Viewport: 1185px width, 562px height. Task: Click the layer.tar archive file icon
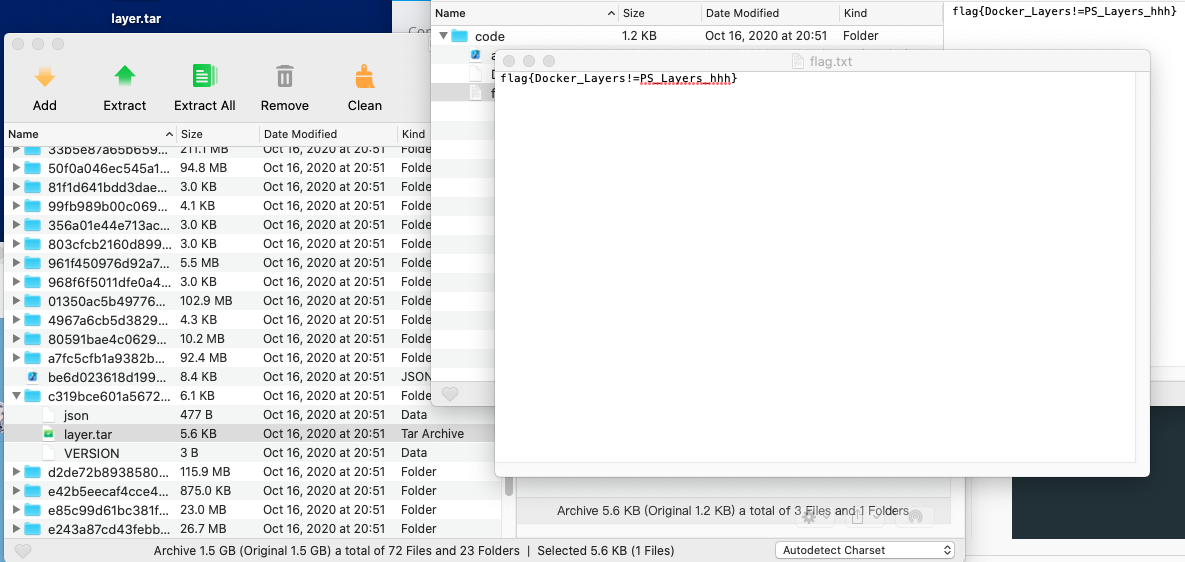click(48, 434)
